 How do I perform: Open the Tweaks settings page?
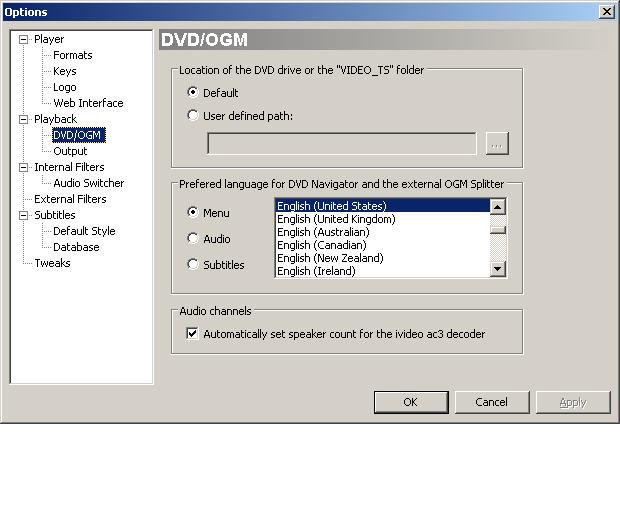52,263
